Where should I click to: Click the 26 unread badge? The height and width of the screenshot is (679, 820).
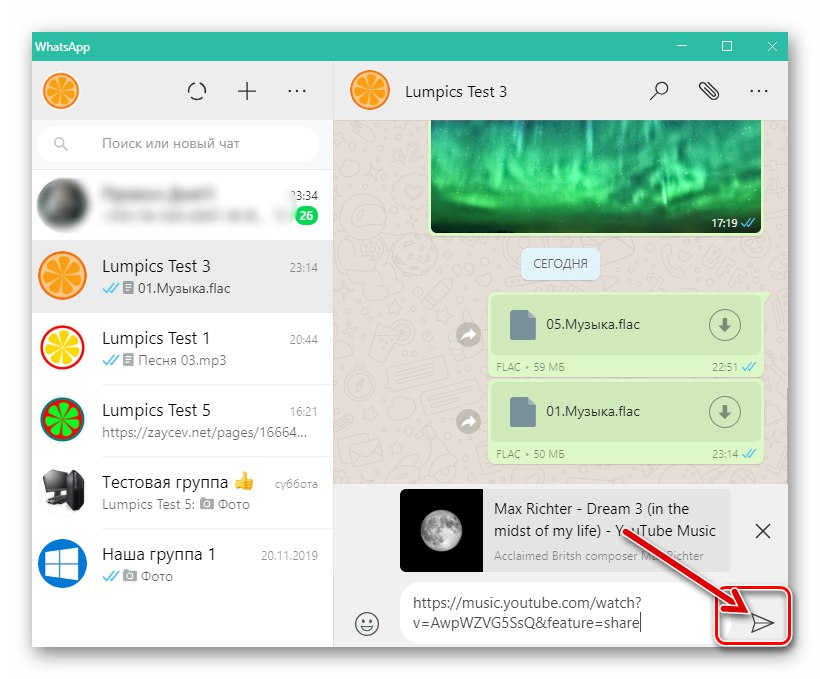pos(306,215)
